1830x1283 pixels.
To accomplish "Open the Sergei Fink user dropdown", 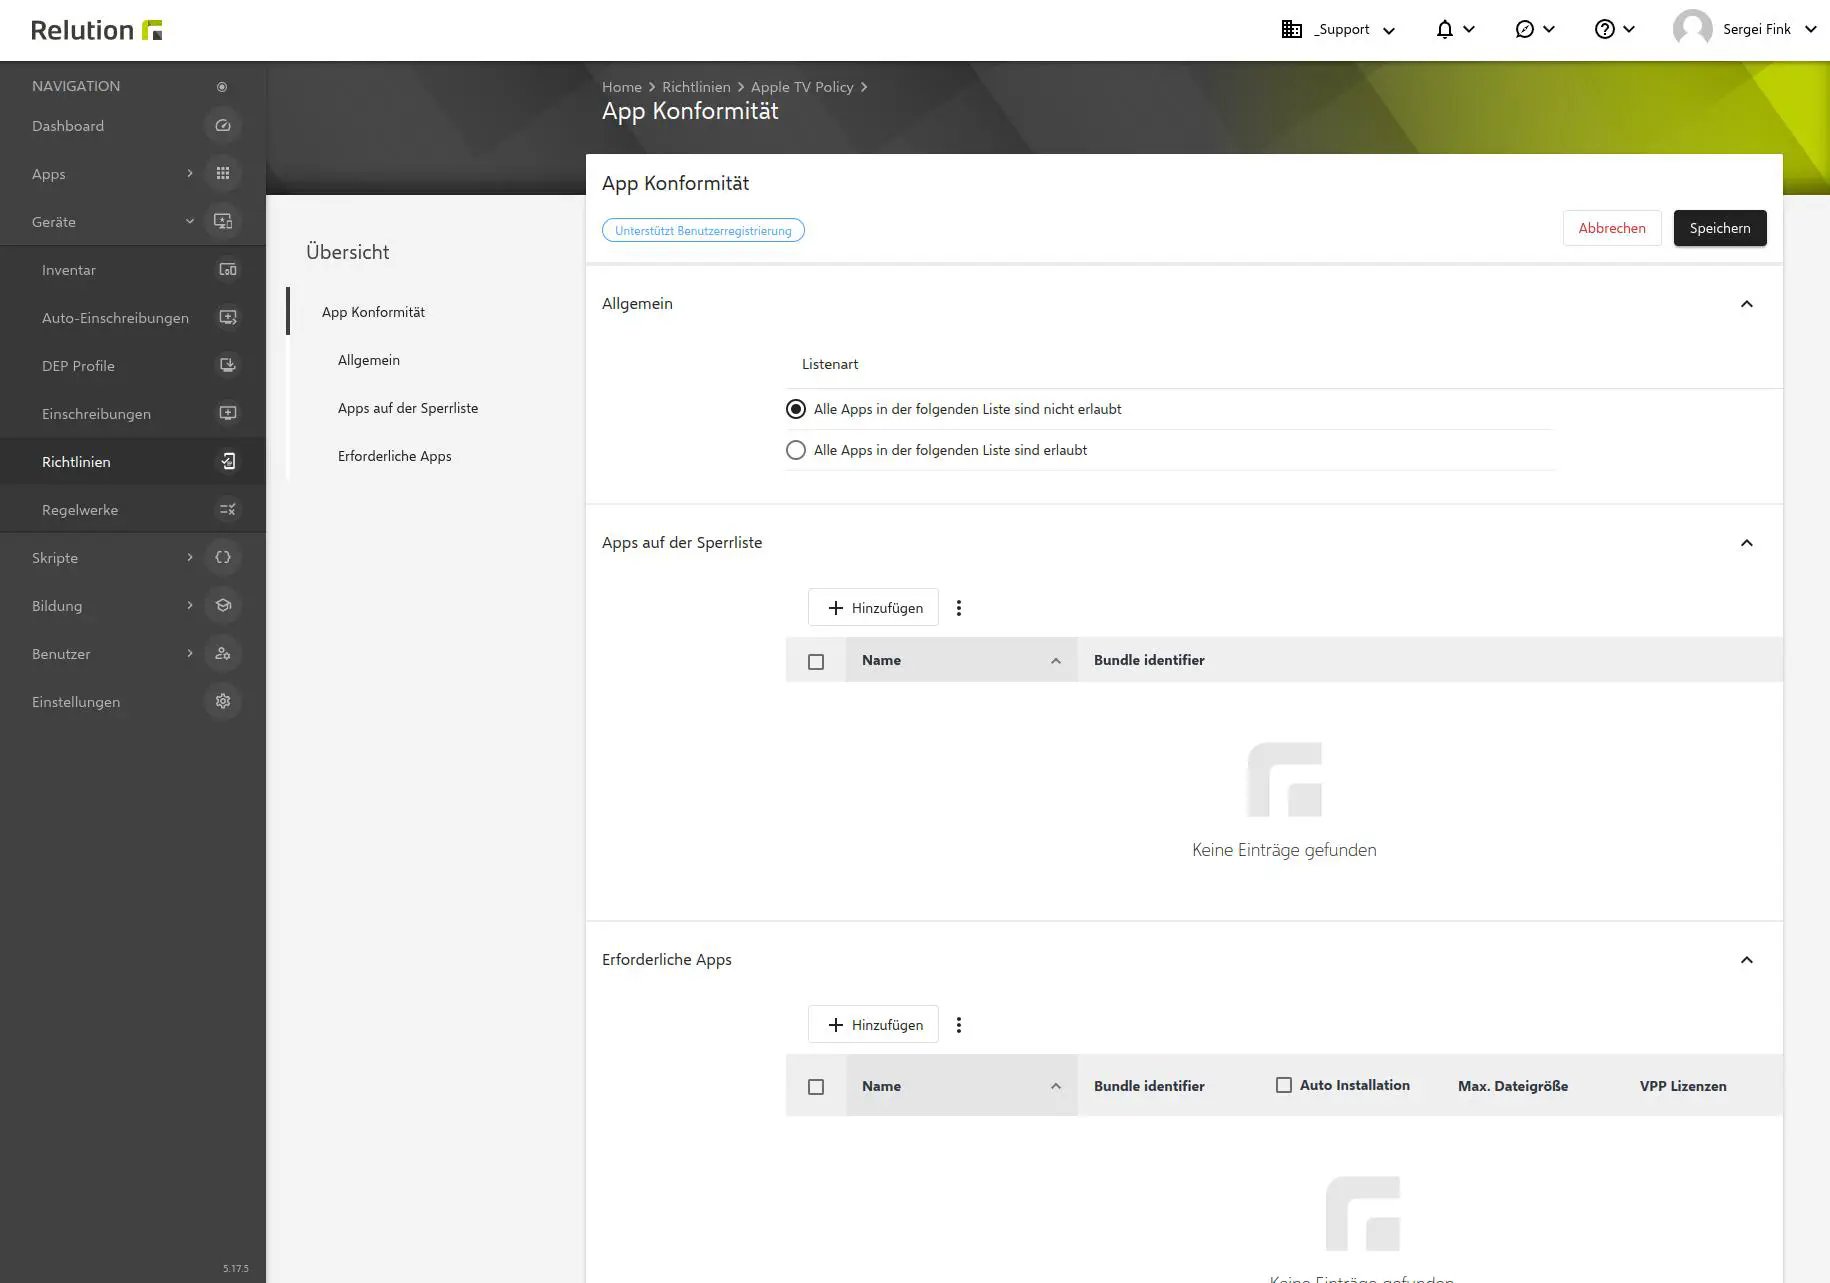I will (x=1745, y=29).
